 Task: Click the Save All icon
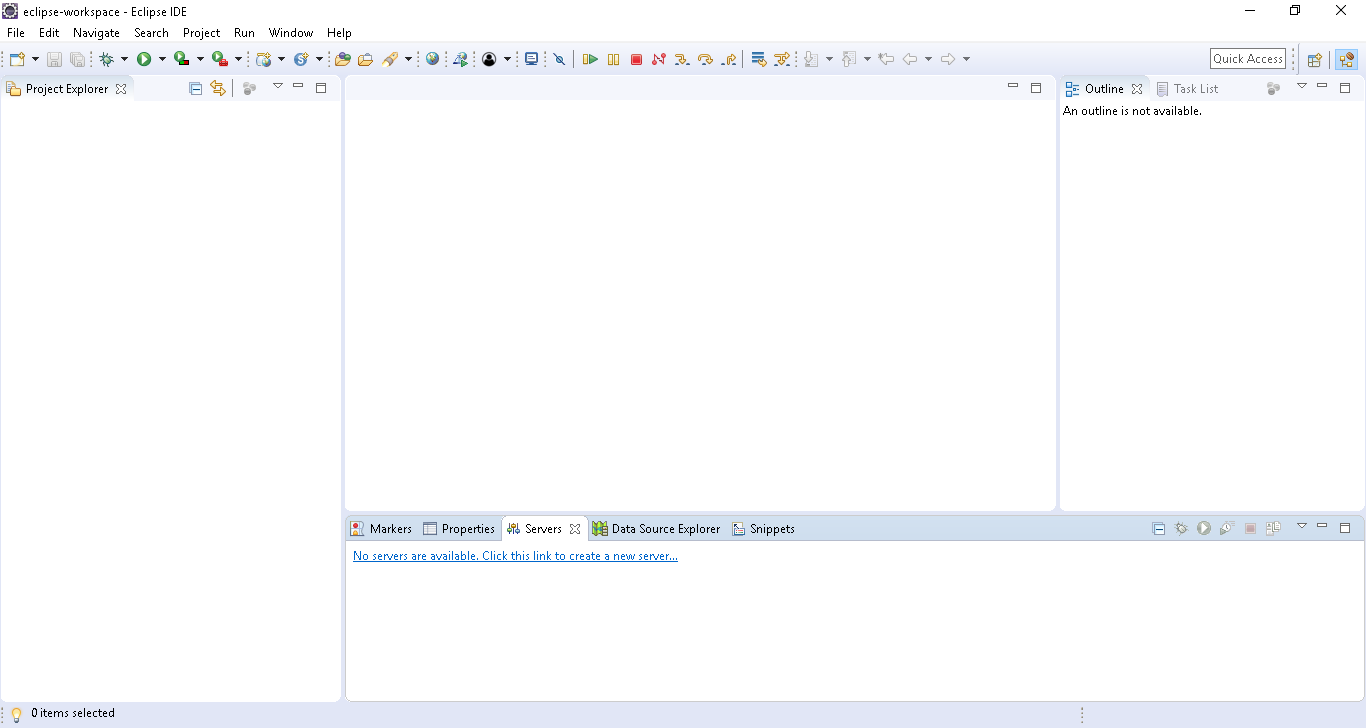click(77, 59)
